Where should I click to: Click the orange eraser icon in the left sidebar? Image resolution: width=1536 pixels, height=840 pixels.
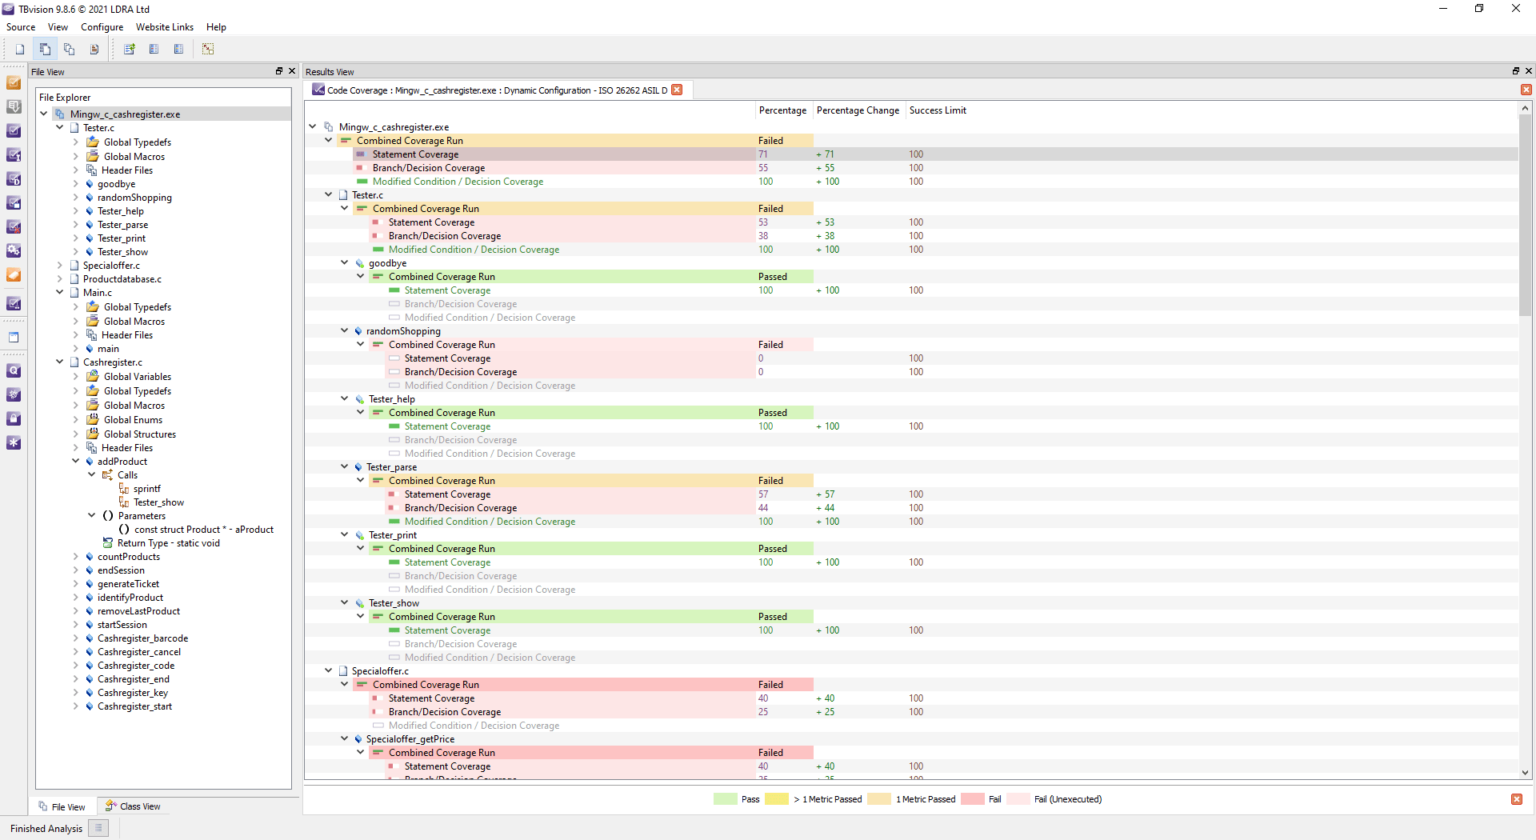tap(14, 275)
